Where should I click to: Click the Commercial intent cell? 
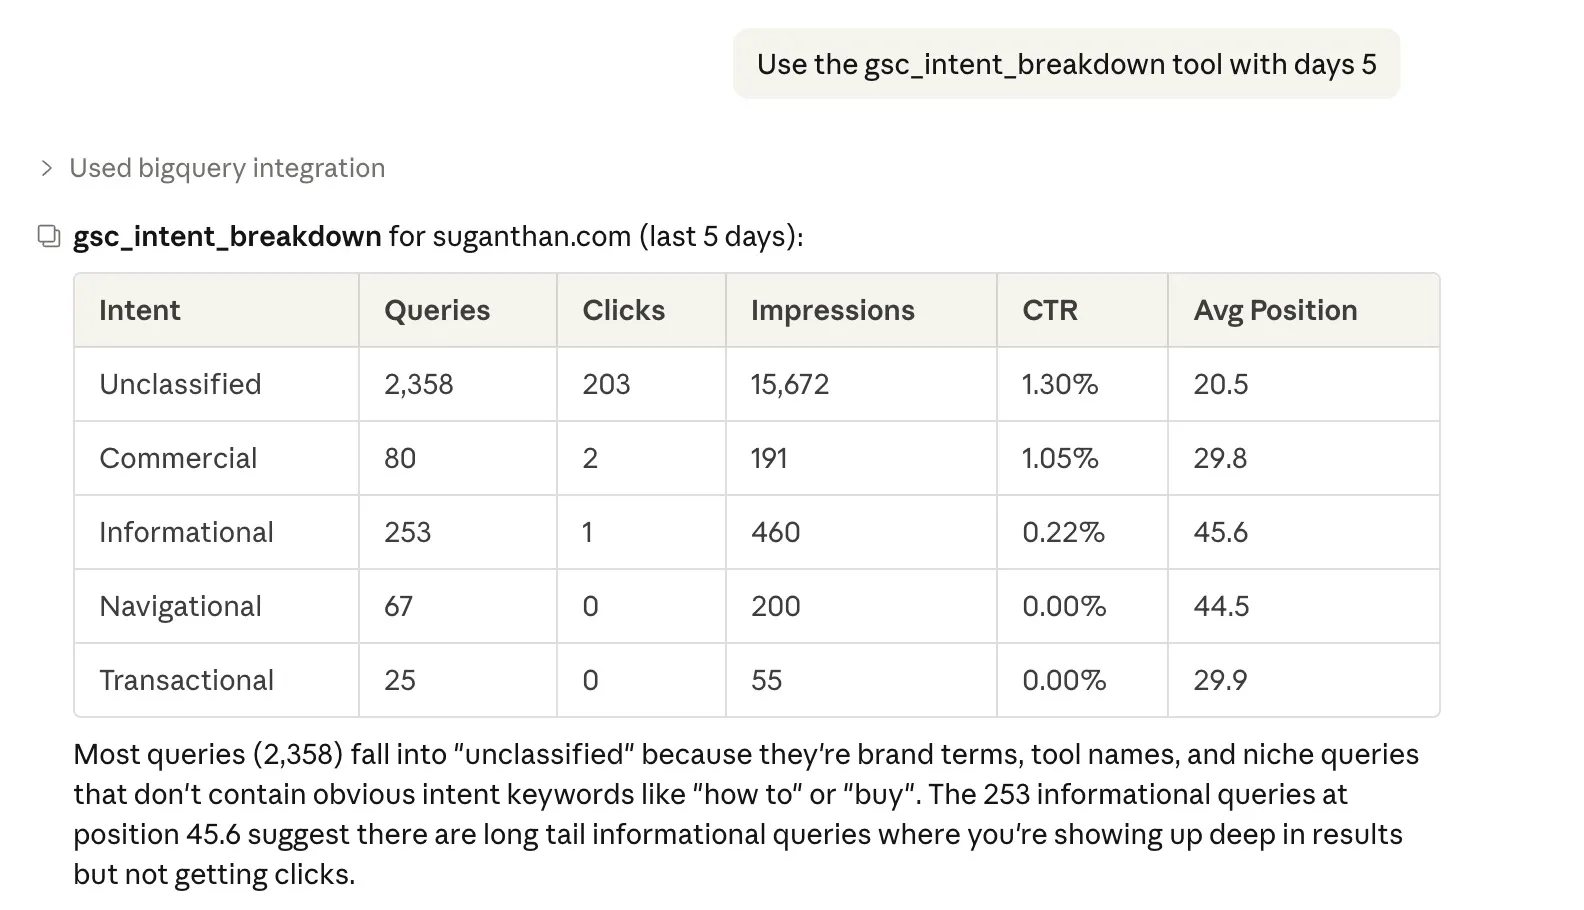point(178,458)
